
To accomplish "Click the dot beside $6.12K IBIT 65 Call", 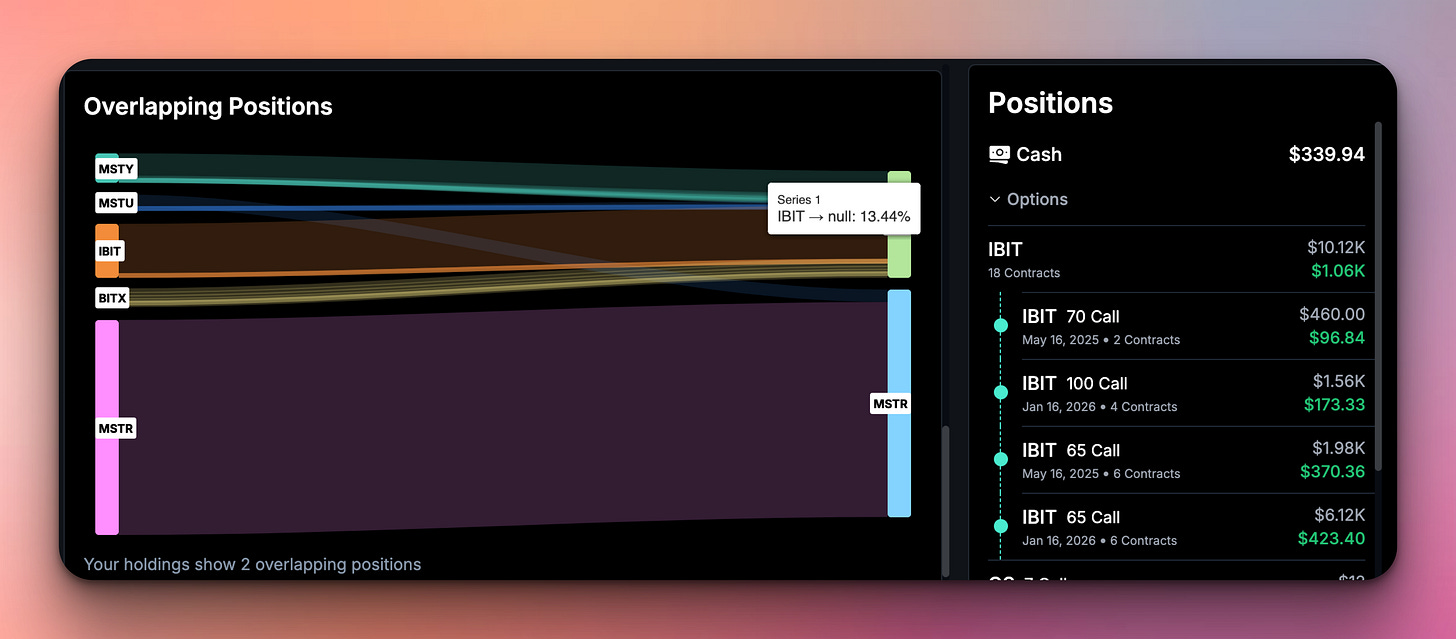I will pyautogui.click(x=1000, y=526).
